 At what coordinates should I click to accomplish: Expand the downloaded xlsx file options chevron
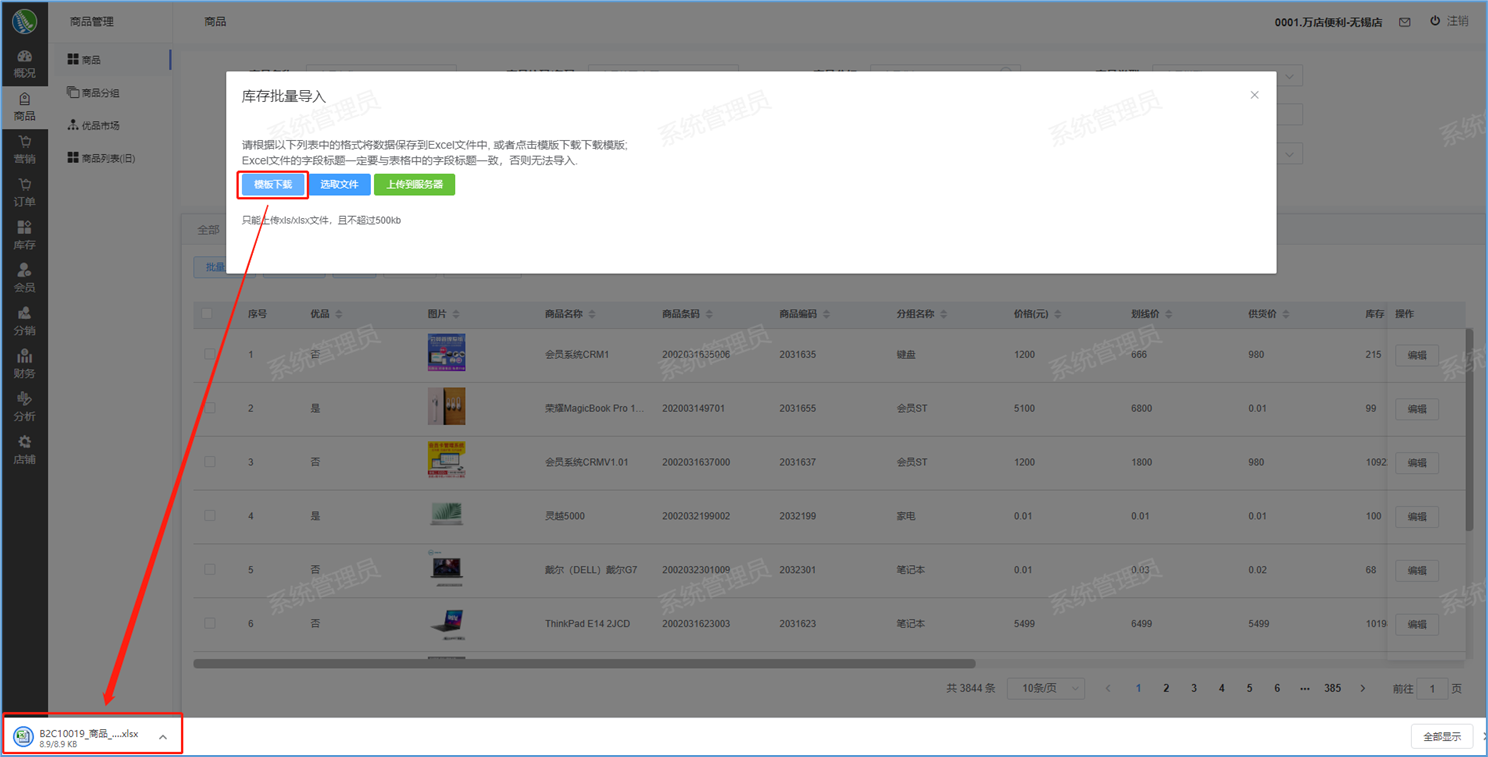[x=163, y=737]
